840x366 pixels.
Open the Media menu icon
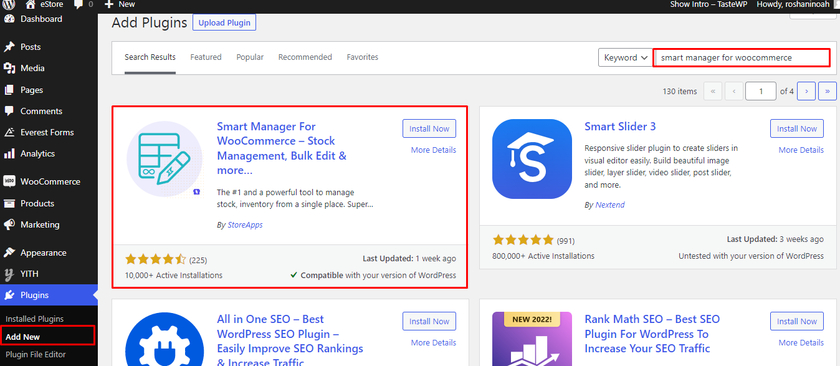click(9, 68)
